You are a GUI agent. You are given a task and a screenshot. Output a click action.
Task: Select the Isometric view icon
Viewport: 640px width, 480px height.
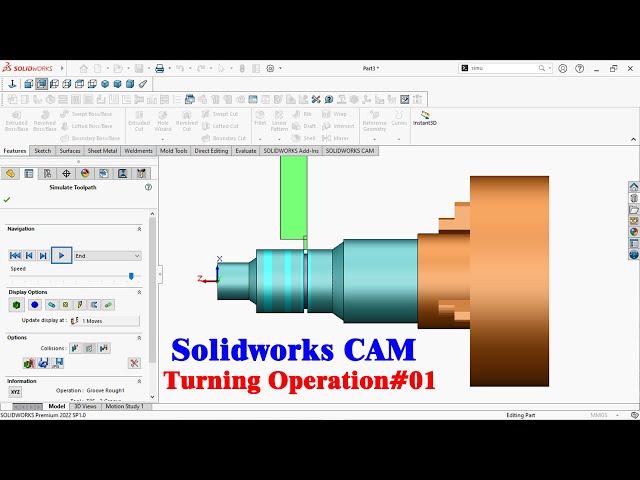tap(105, 84)
